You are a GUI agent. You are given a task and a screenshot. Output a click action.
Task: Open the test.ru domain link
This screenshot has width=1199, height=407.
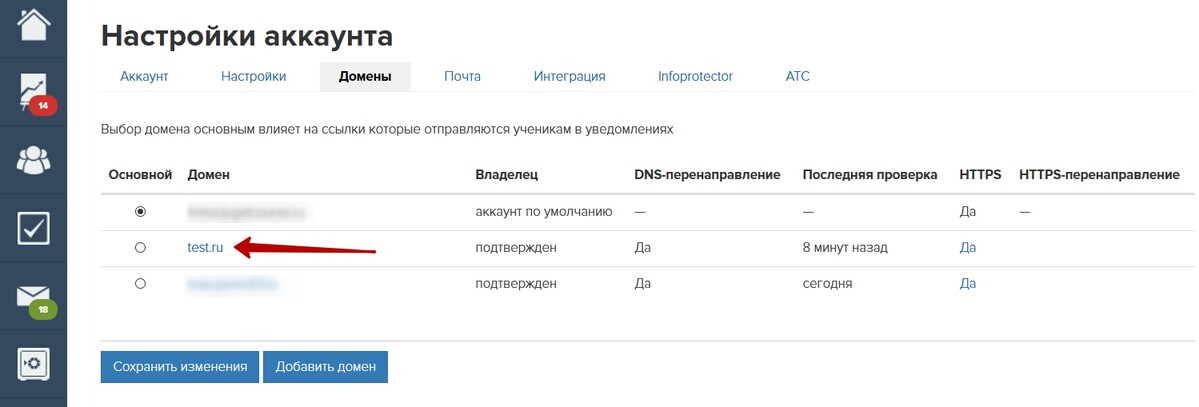[206, 248]
